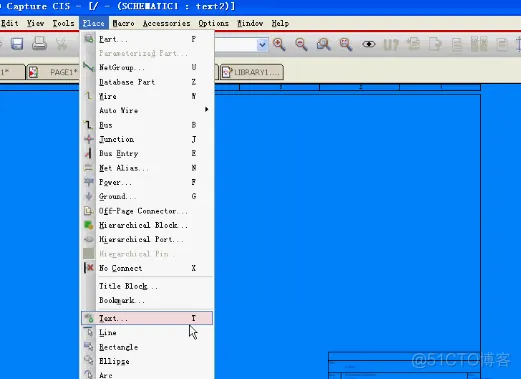Expand the Auto Wire submenu
Viewport: 521px width, 379px height.
(147, 110)
